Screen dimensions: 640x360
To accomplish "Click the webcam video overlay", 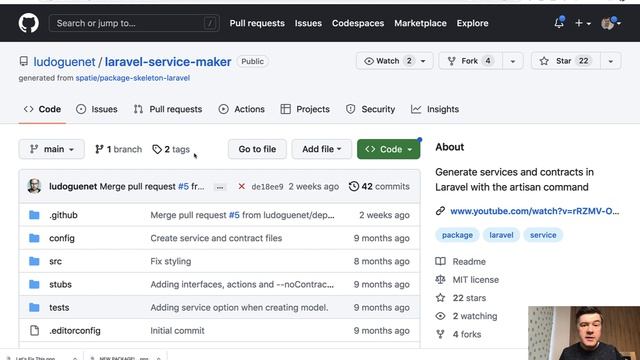I will pos(584,333).
